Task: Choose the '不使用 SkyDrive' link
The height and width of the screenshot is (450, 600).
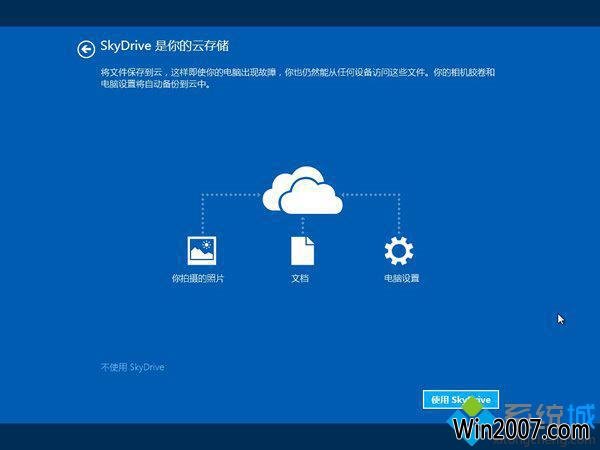Action: point(132,367)
